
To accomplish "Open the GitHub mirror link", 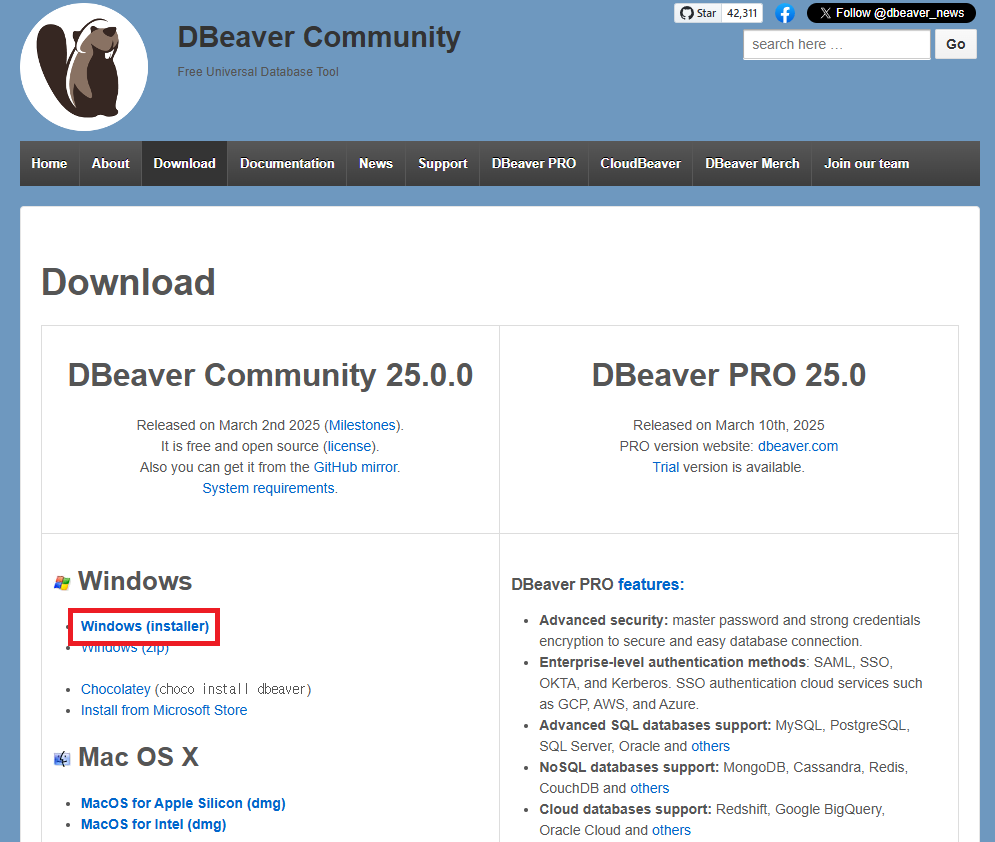I will (355, 467).
